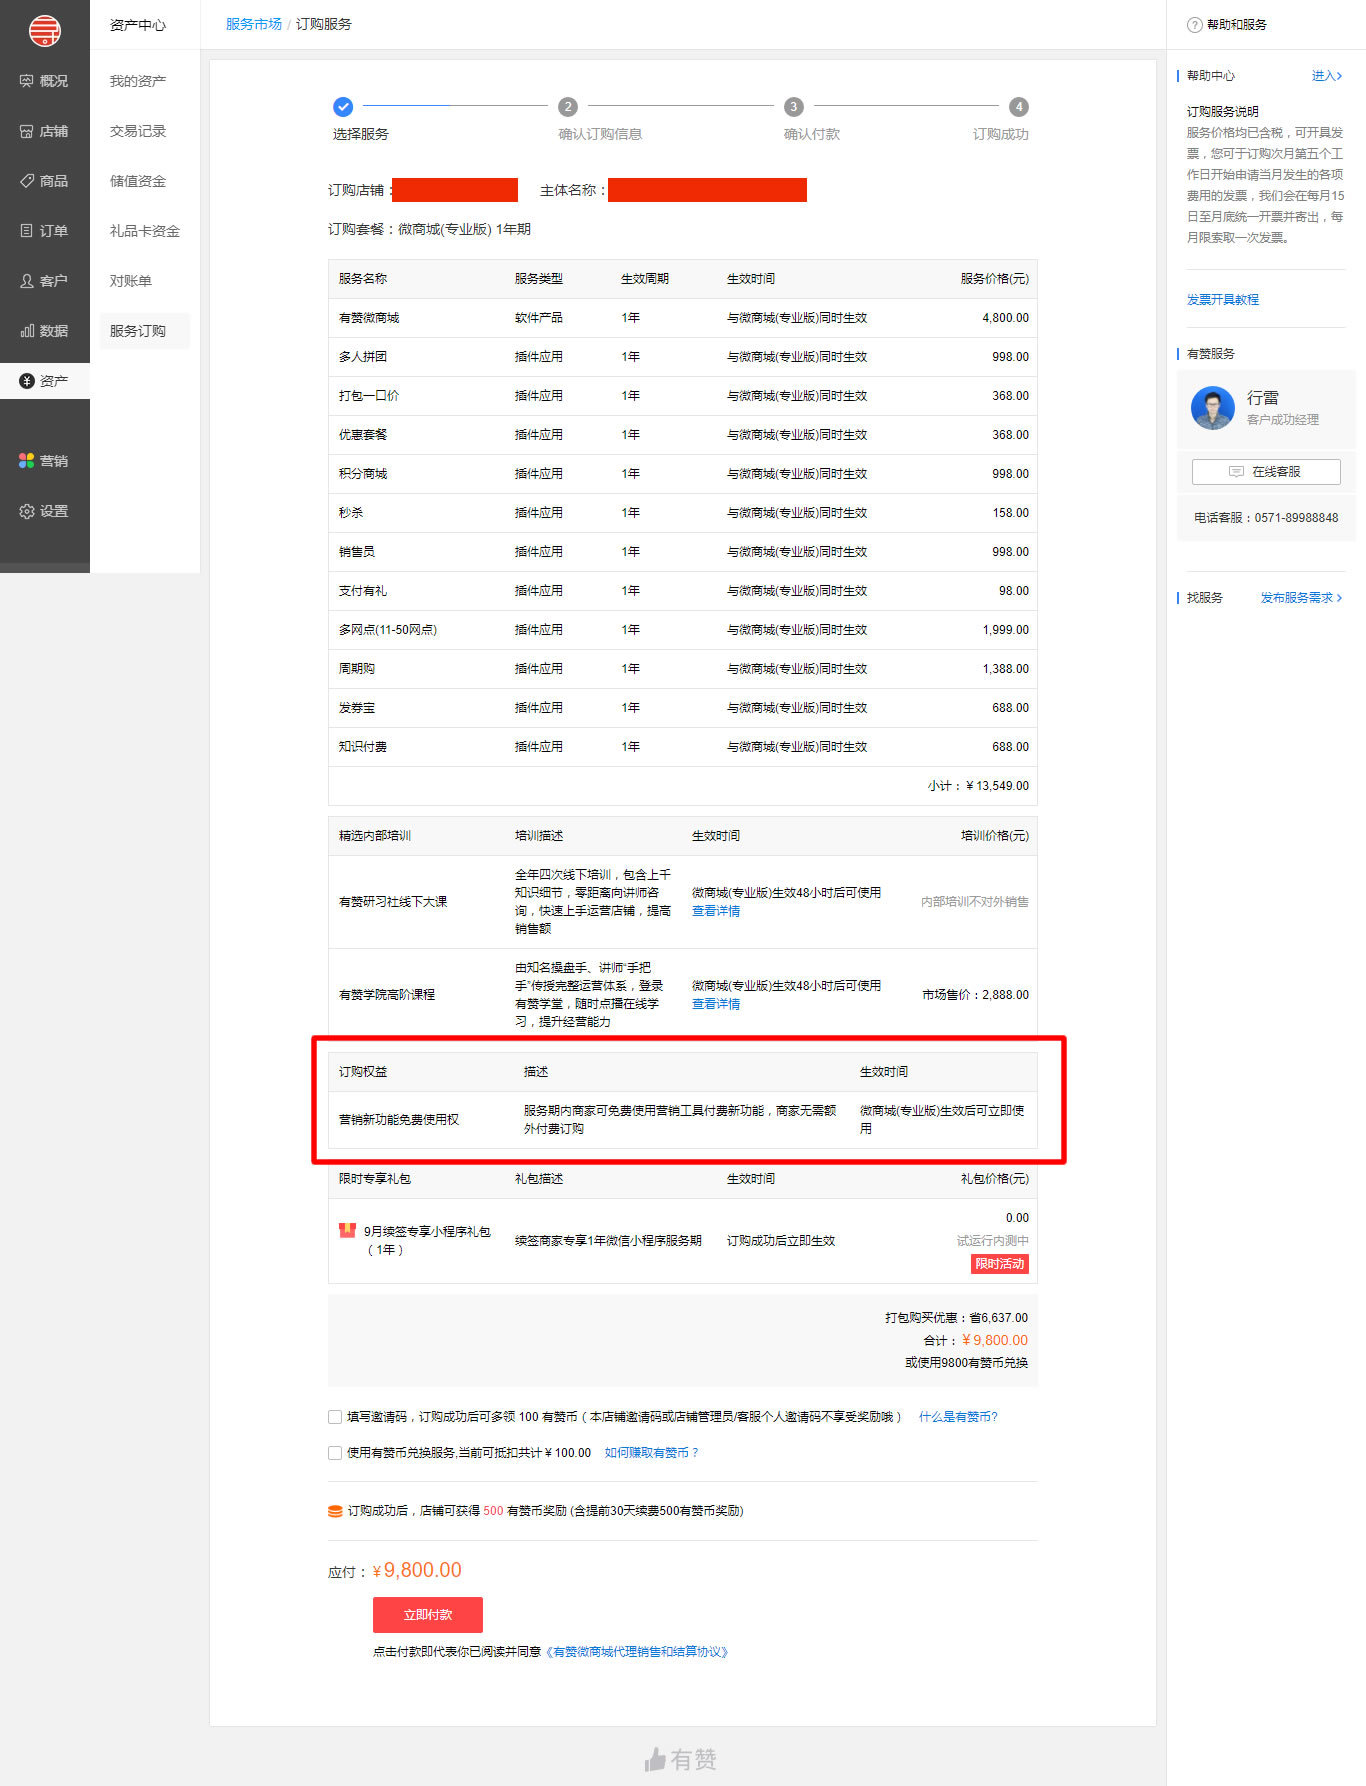The width and height of the screenshot is (1366, 1786).
Task: Open 概况 overview in sidebar
Action: 44,81
